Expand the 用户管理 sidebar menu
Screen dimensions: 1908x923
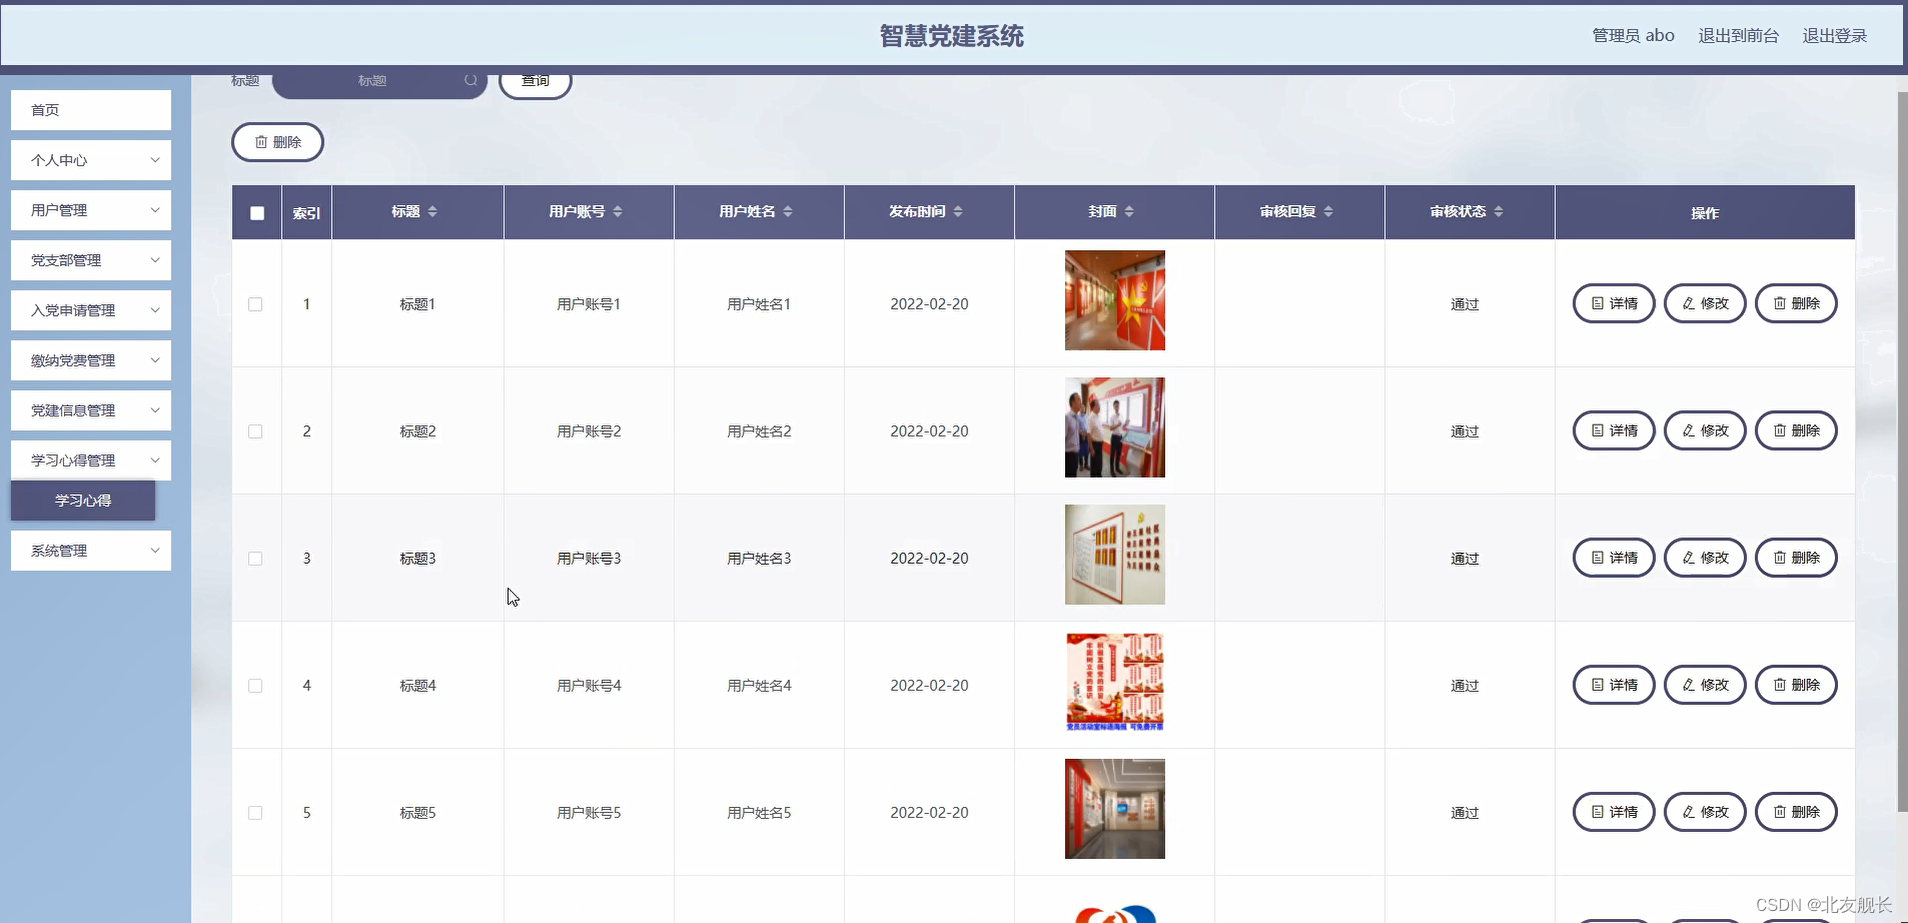point(91,210)
